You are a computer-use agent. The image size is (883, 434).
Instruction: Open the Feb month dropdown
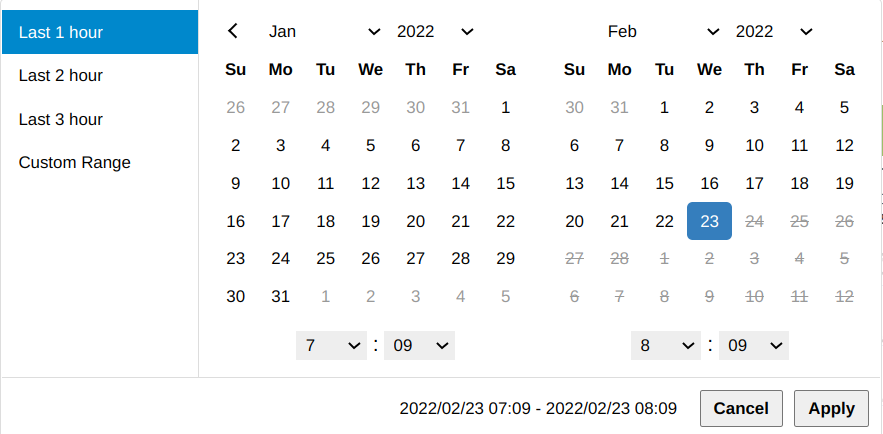pos(663,31)
